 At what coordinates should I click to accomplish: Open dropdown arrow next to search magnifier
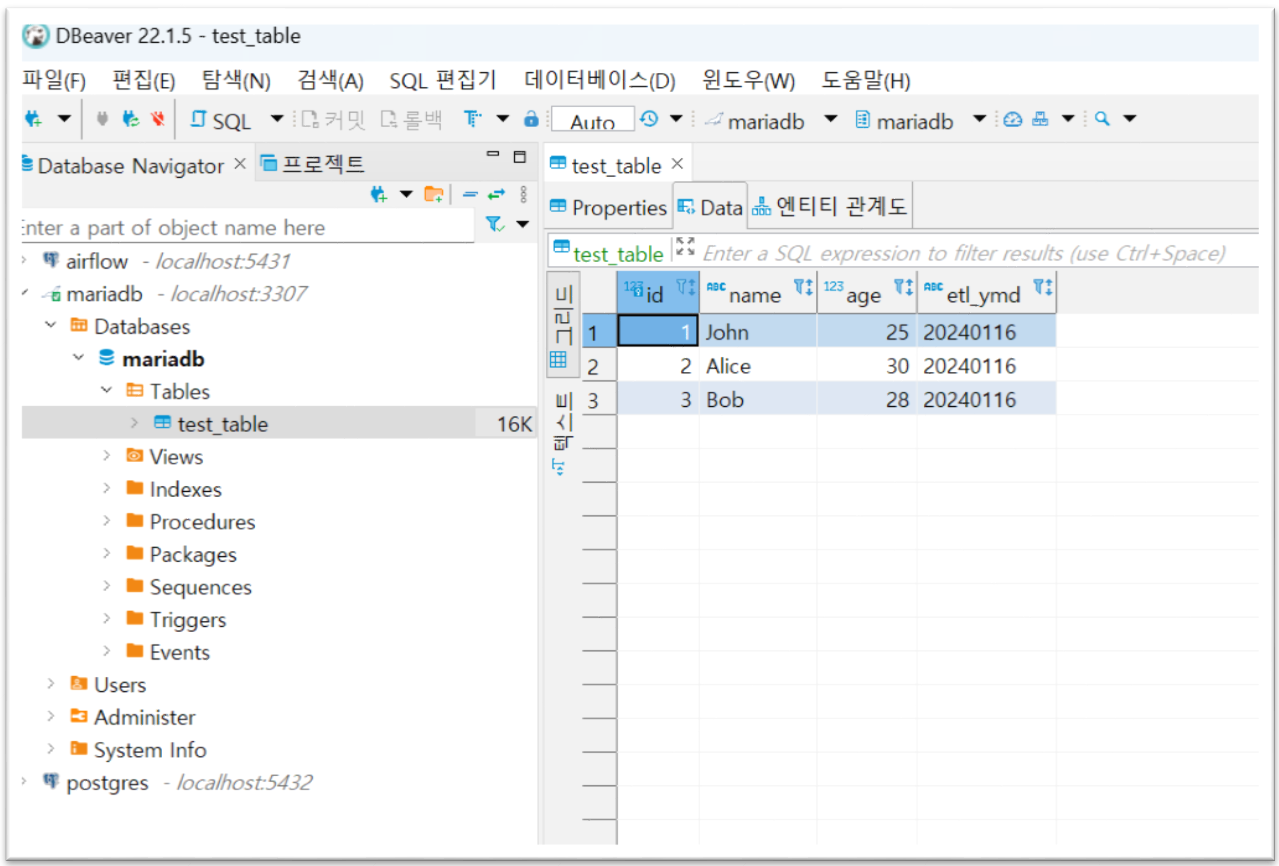(1130, 119)
